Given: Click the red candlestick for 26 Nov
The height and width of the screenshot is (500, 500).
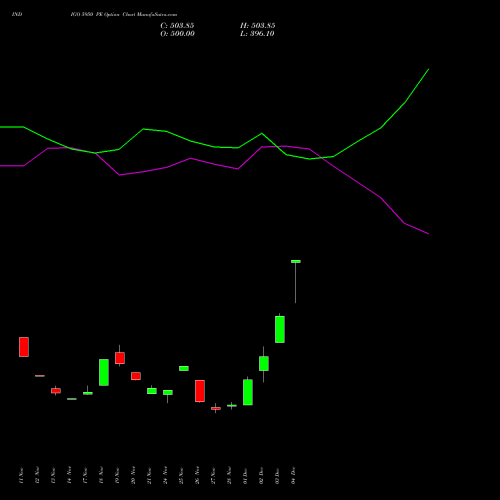Looking at the screenshot, I should [200, 391].
